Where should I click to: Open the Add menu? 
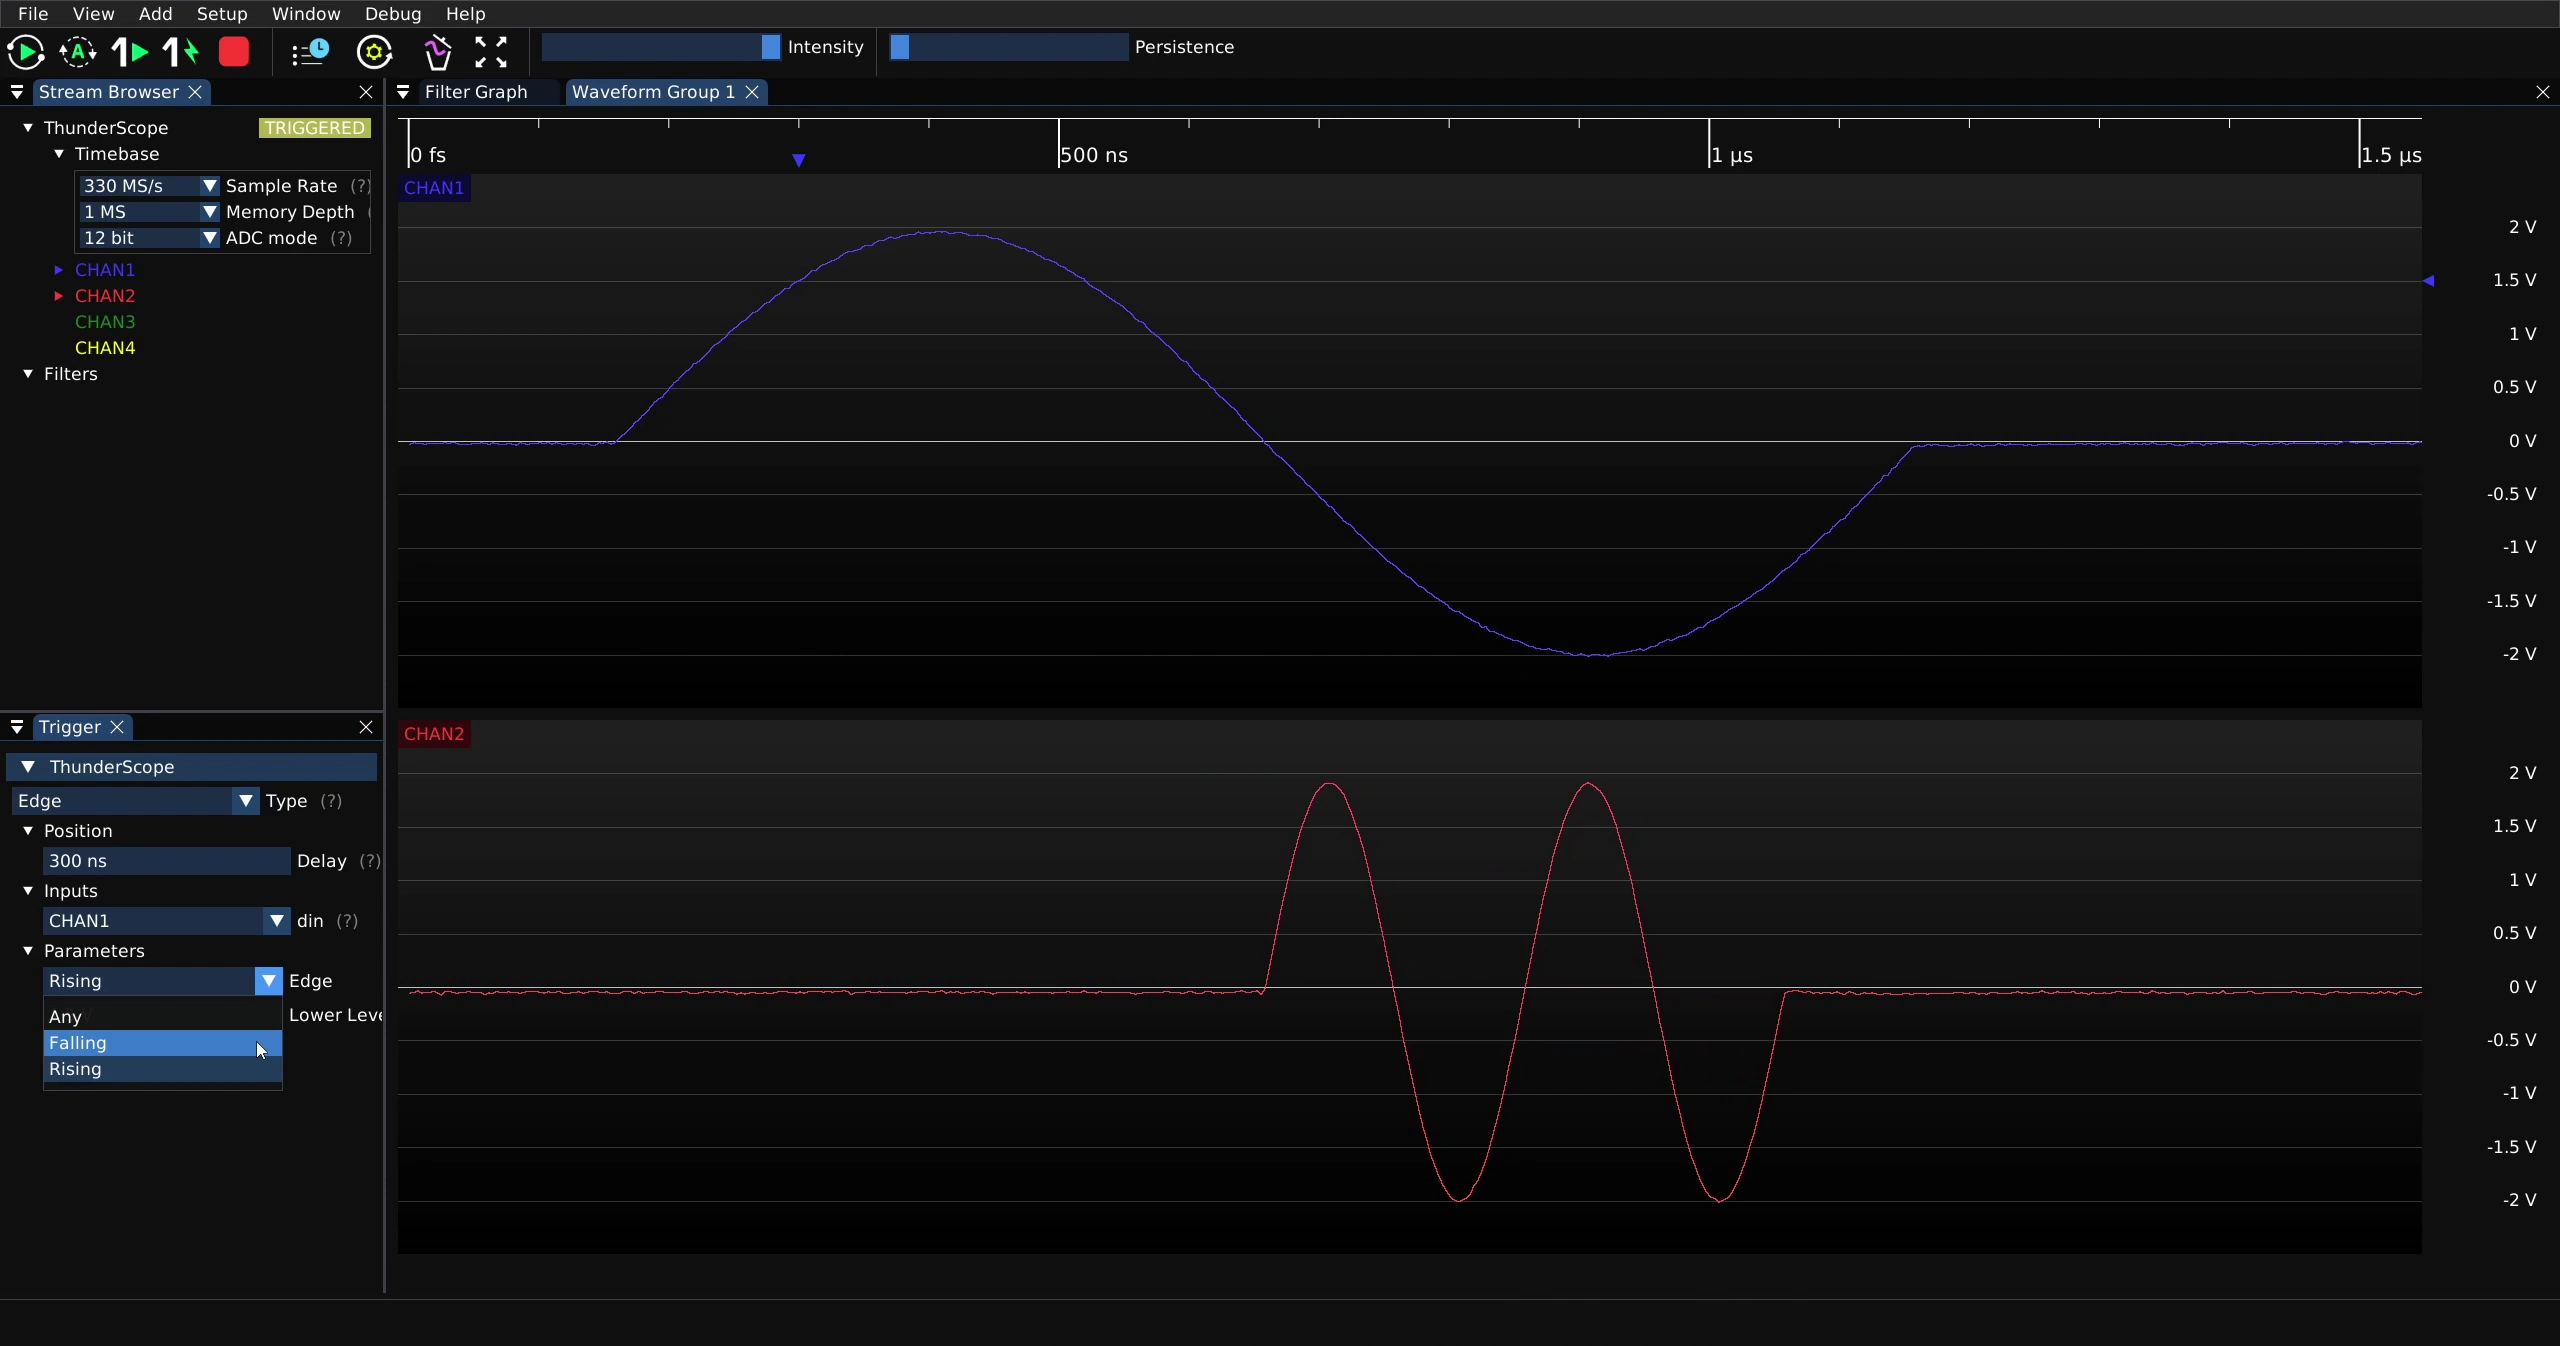[x=155, y=14]
